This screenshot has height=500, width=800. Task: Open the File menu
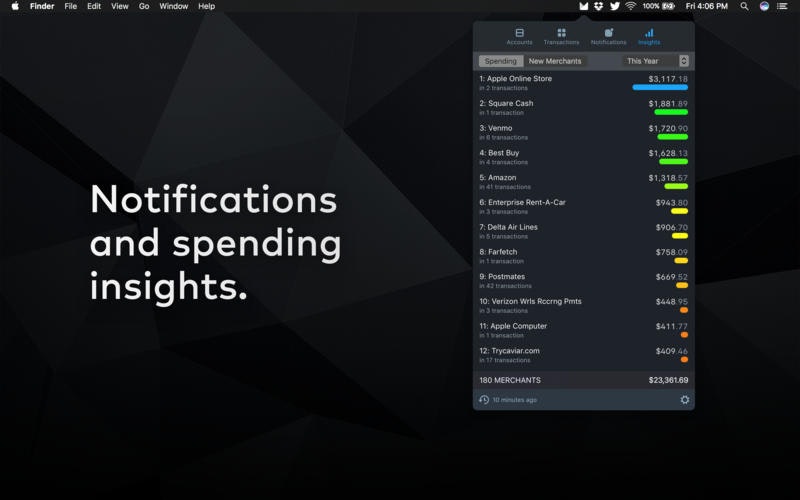click(x=70, y=6)
